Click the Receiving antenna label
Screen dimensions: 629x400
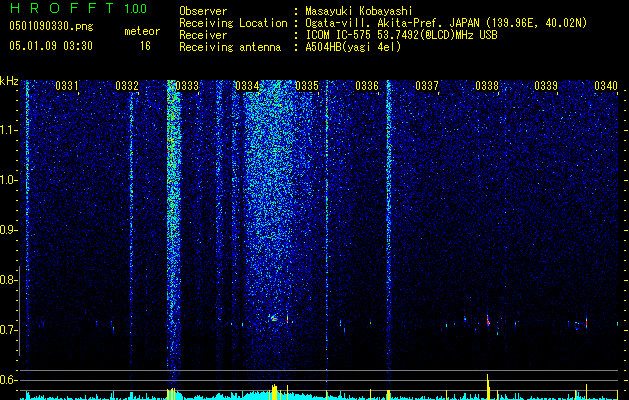[230, 47]
